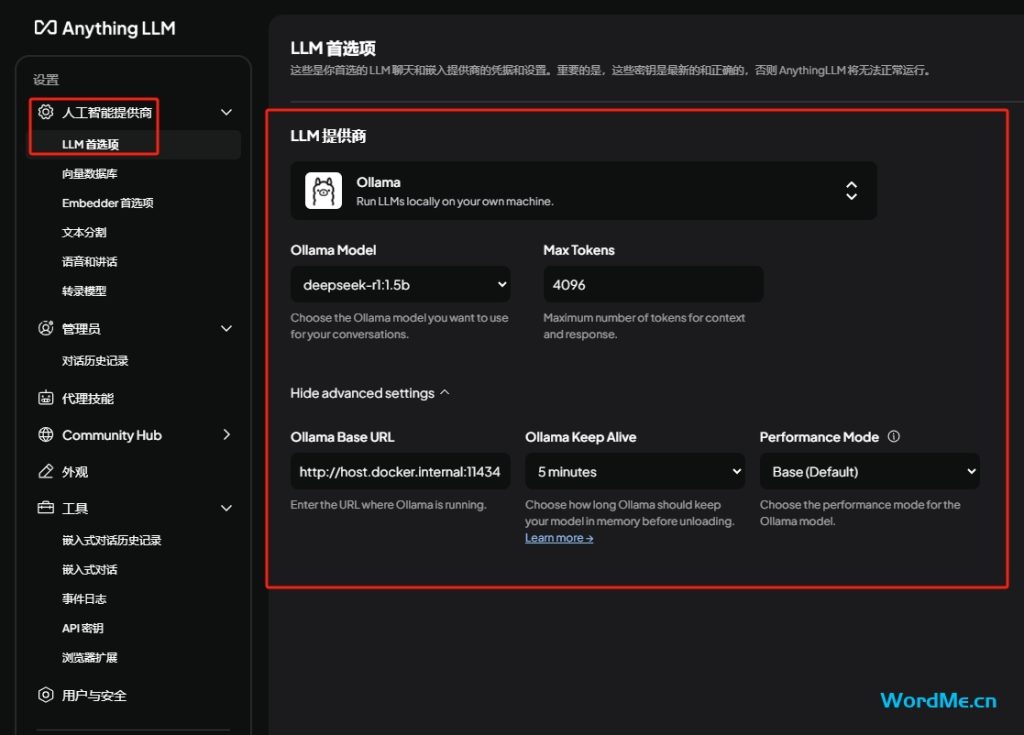Click the 代理技能 robot icon
1024x735 pixels.
(45, 398)
